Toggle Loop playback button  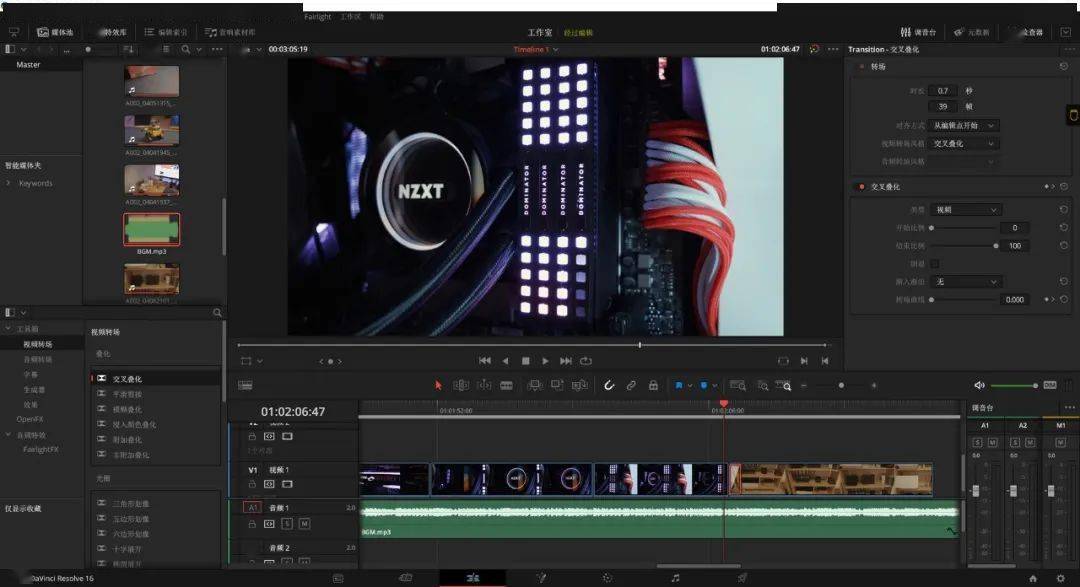click(x=585, y=360)
